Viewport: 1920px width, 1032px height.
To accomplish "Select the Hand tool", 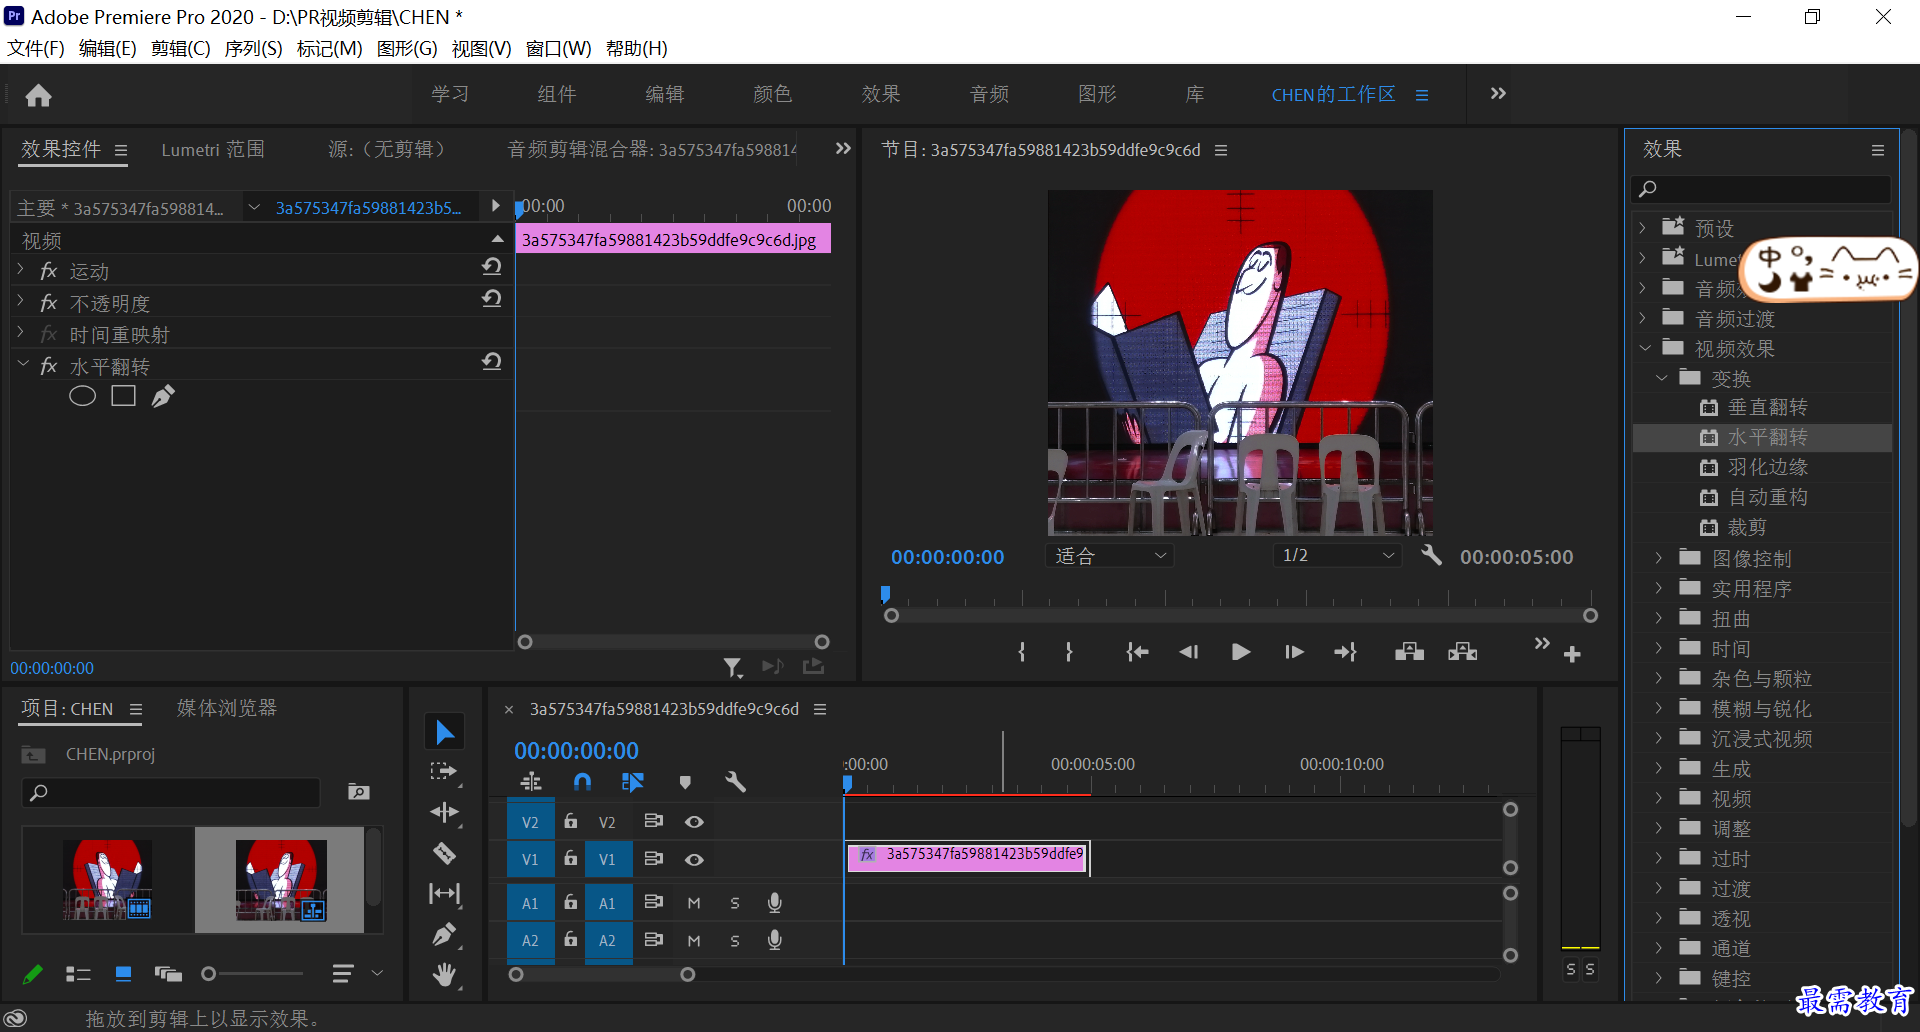I will tap(444, 974).
